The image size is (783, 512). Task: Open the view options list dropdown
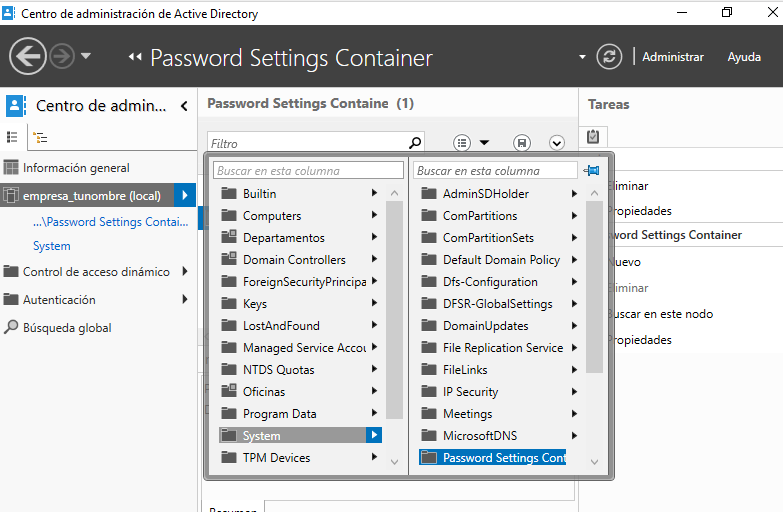(x=471, y=143)
